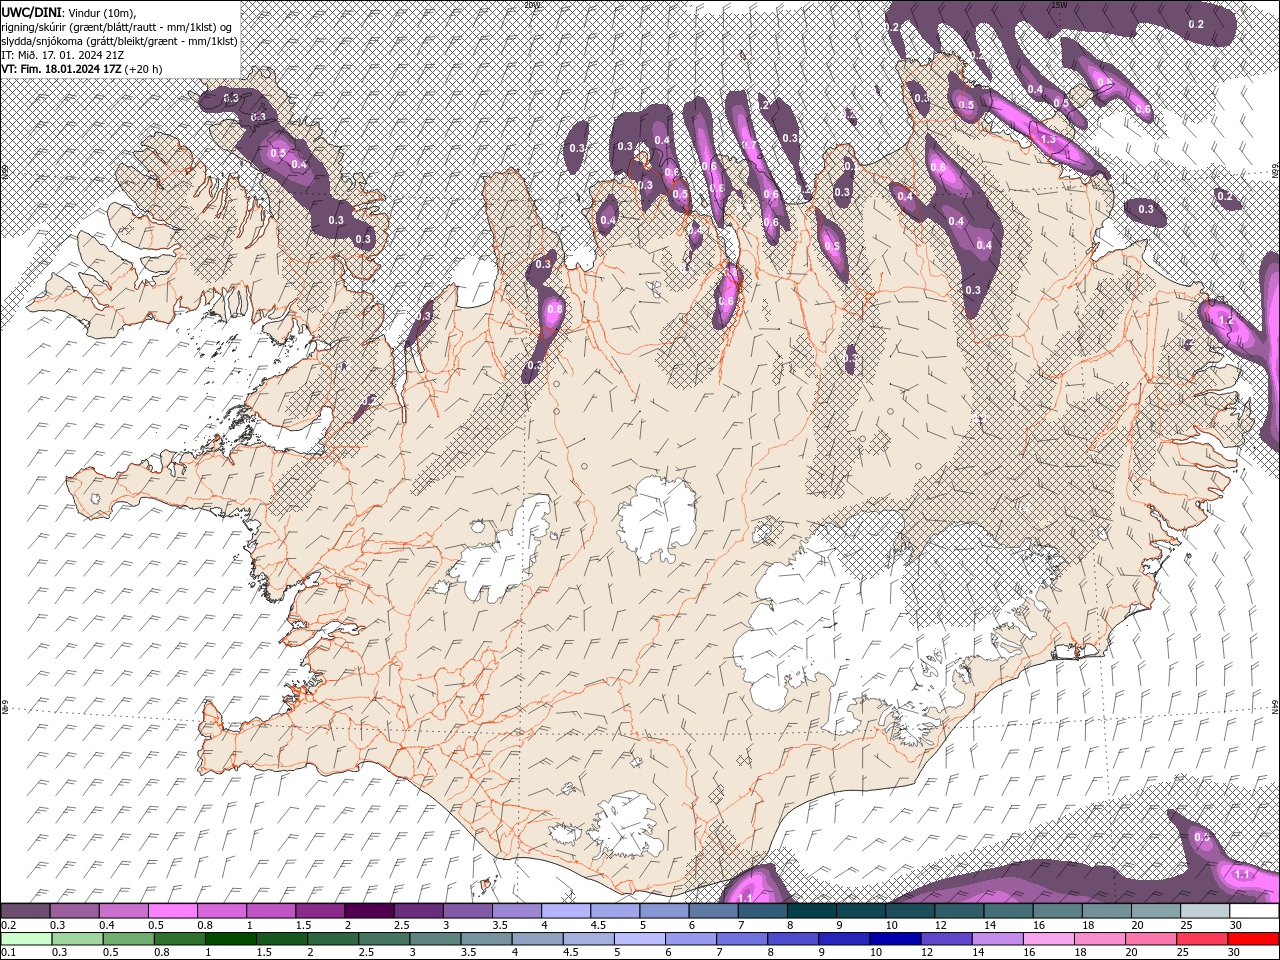Click the red swatch ending the bottom legend row
Image resolution: width=1280 pixels, height=960 pixels.
pos(1253,938)
